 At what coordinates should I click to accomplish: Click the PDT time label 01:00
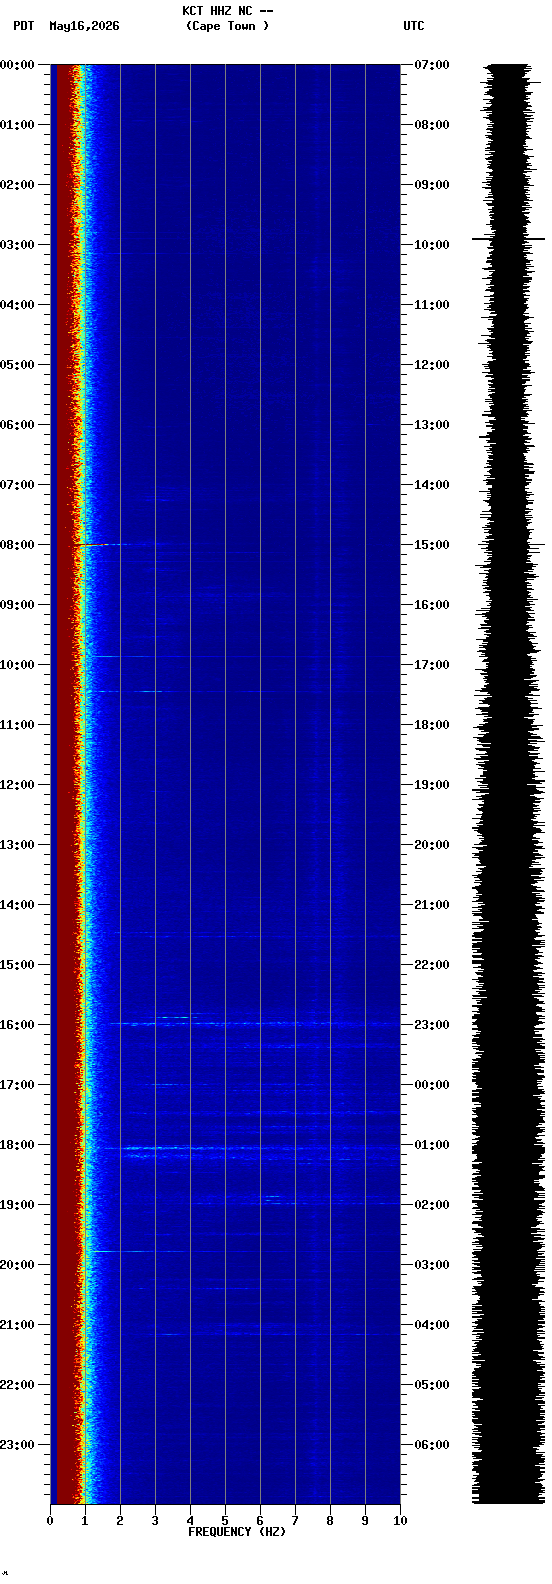18,125
